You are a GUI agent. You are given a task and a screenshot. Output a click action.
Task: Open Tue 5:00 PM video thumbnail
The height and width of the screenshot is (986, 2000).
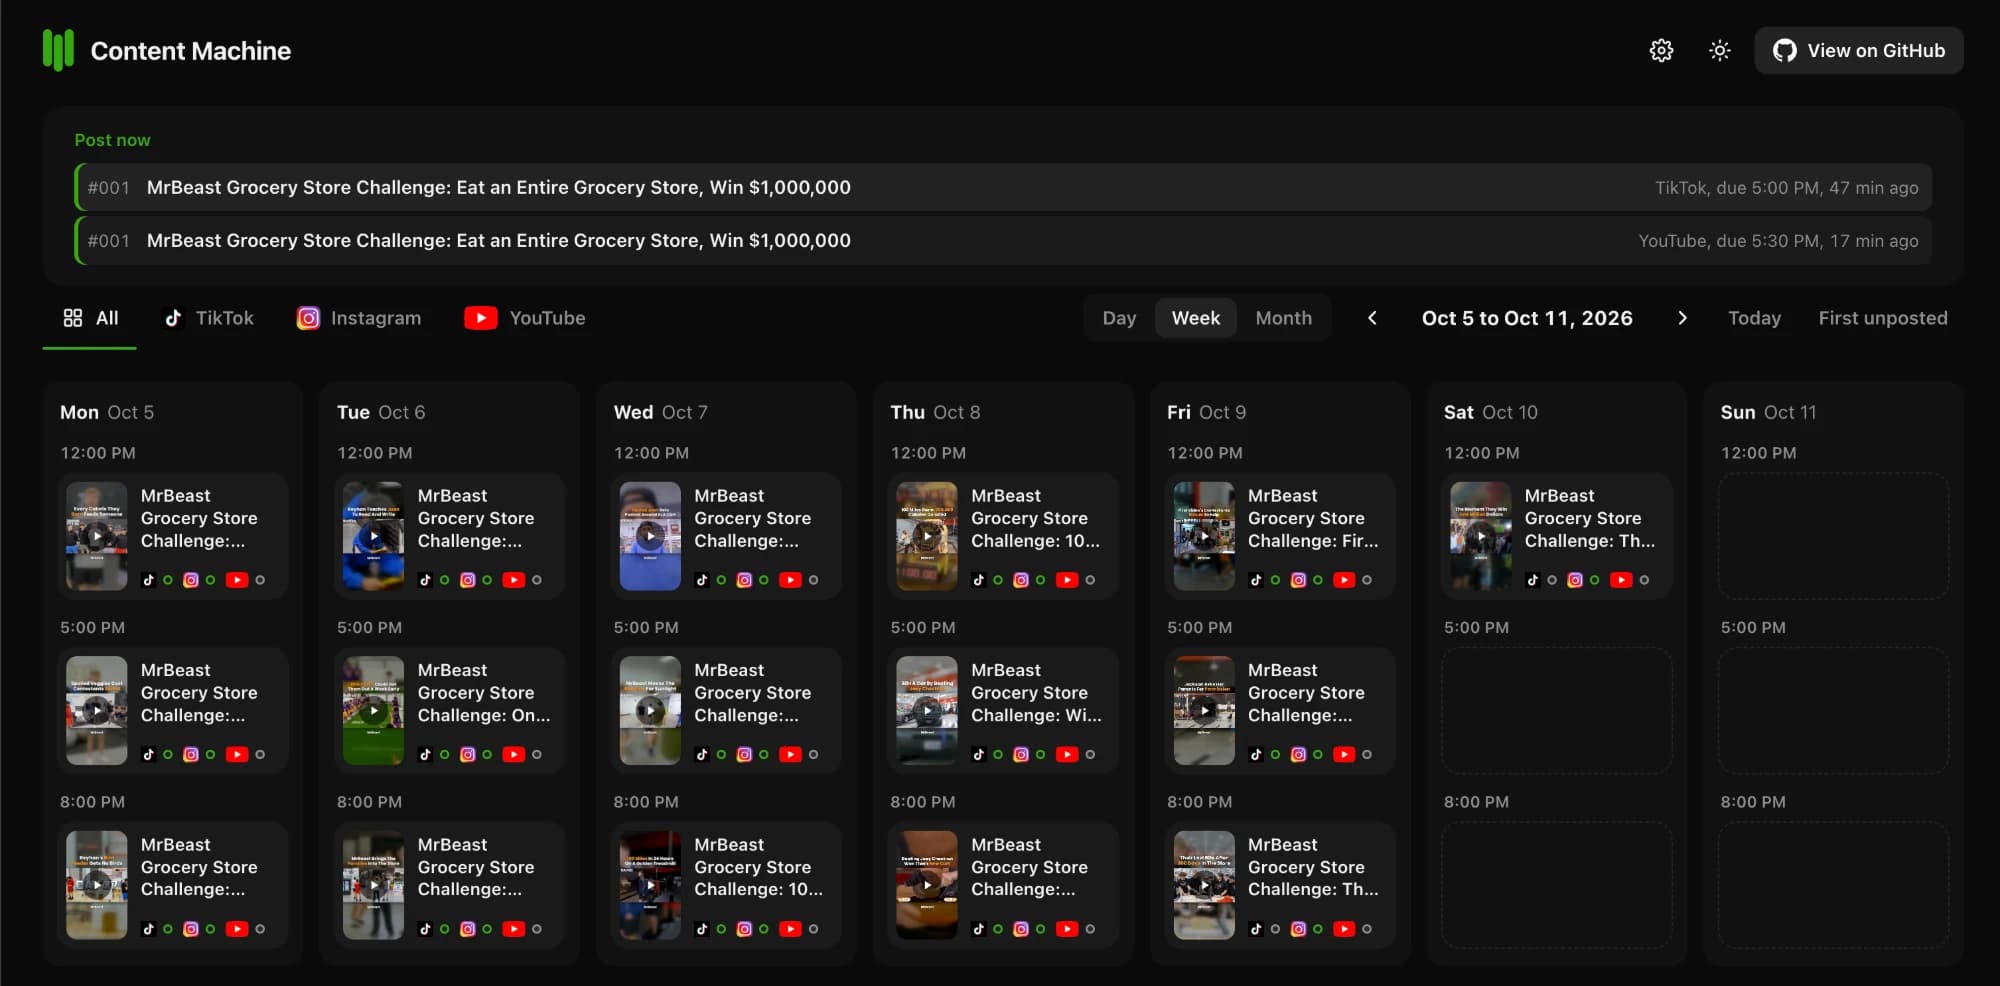(373, 711)
